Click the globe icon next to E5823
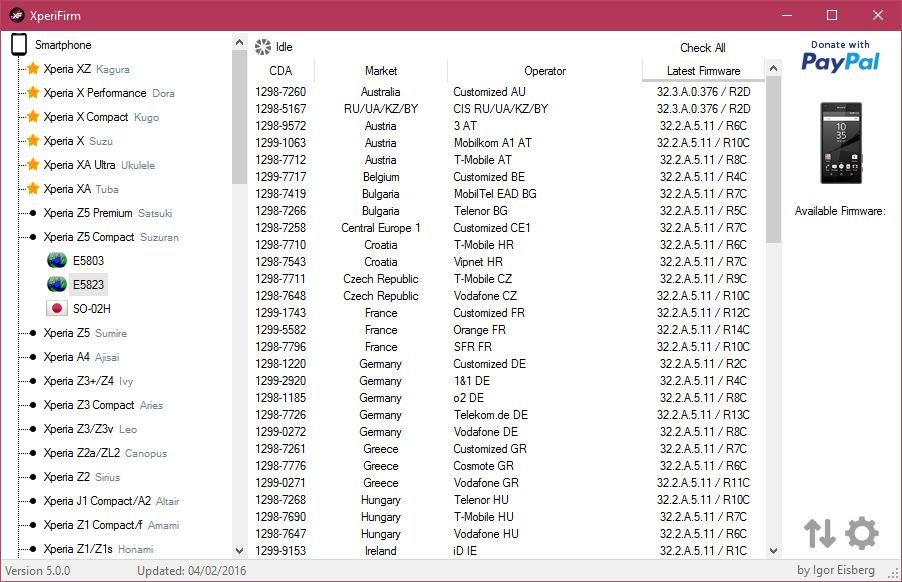 (57, 285)
